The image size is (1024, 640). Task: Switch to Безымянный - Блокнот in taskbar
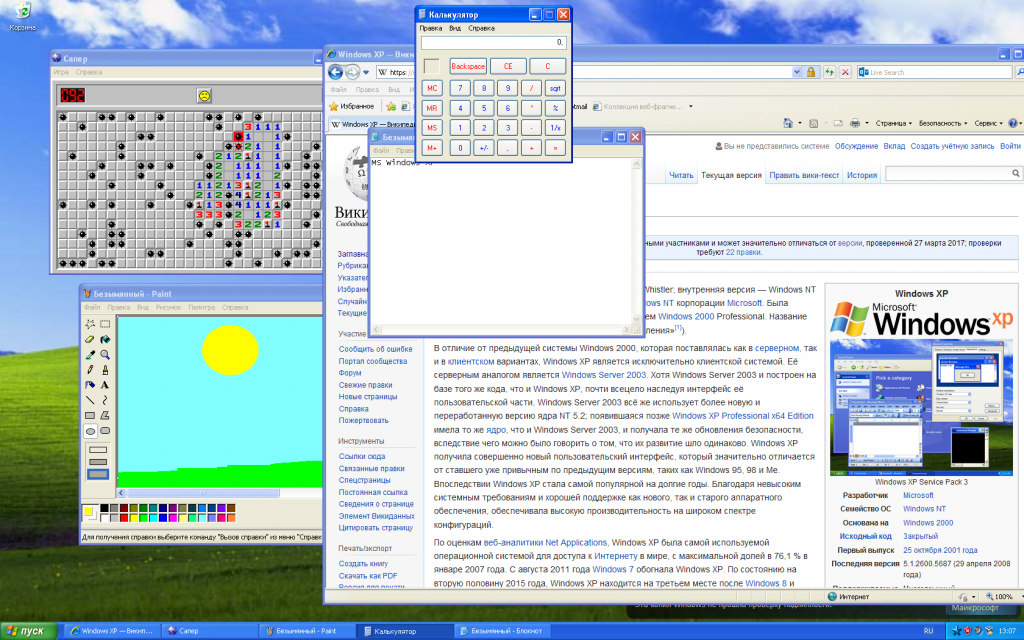(503, 631)
